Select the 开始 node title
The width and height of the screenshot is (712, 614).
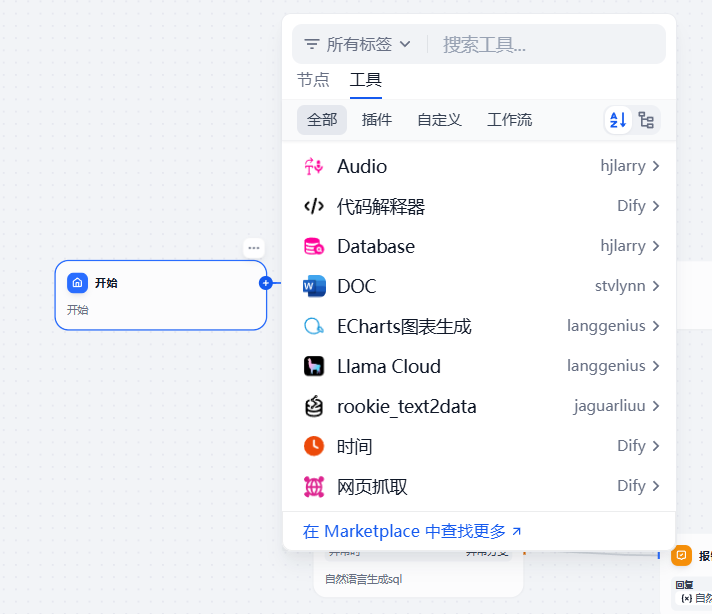point(106,283)
